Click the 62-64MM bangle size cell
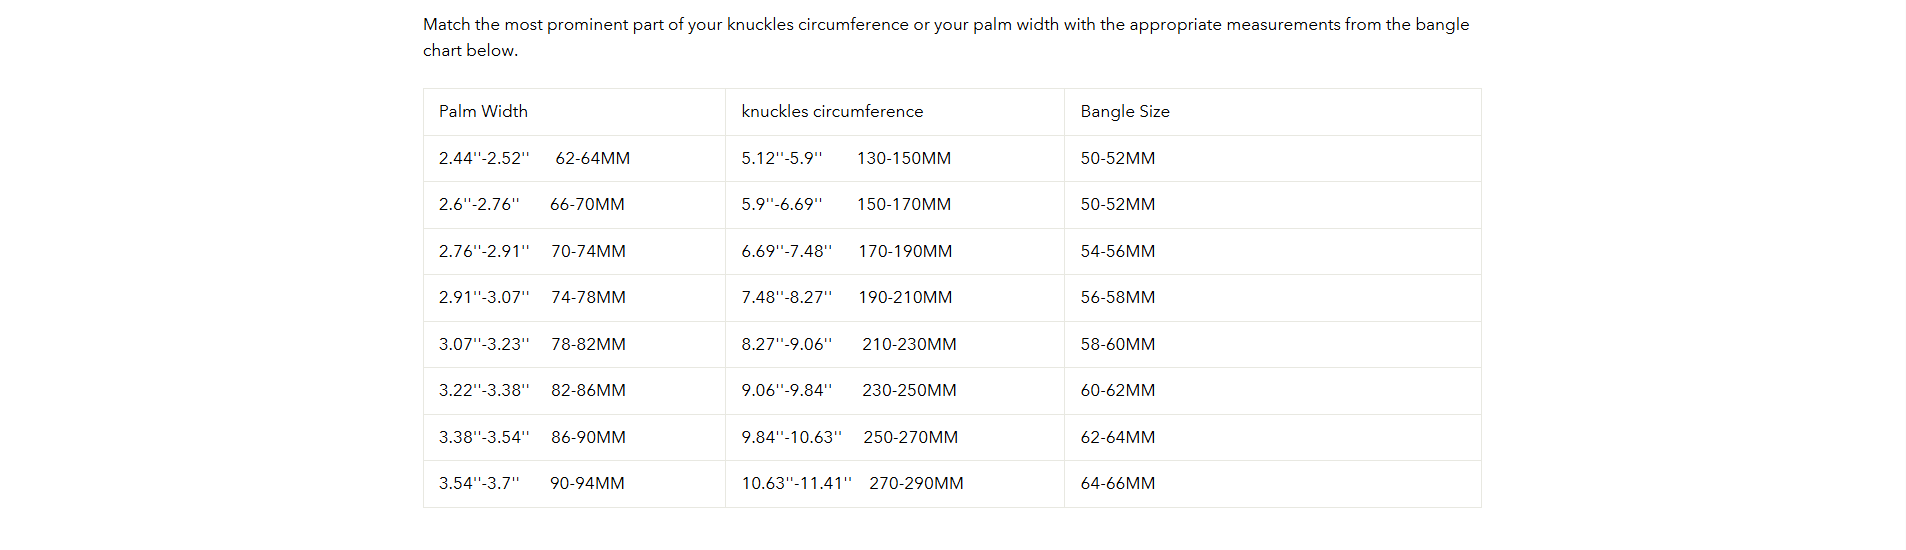The width and height of the screenshot is (1906, 550). pos(1273,438)
